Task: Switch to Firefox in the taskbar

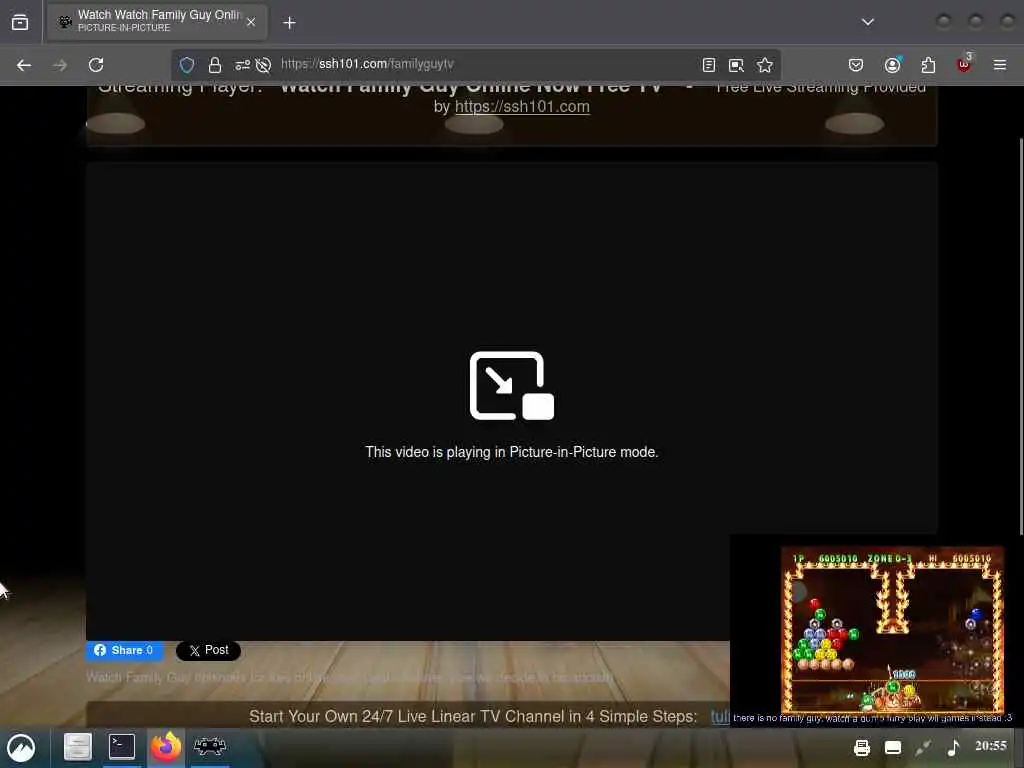Action: (x=166, y=747)
